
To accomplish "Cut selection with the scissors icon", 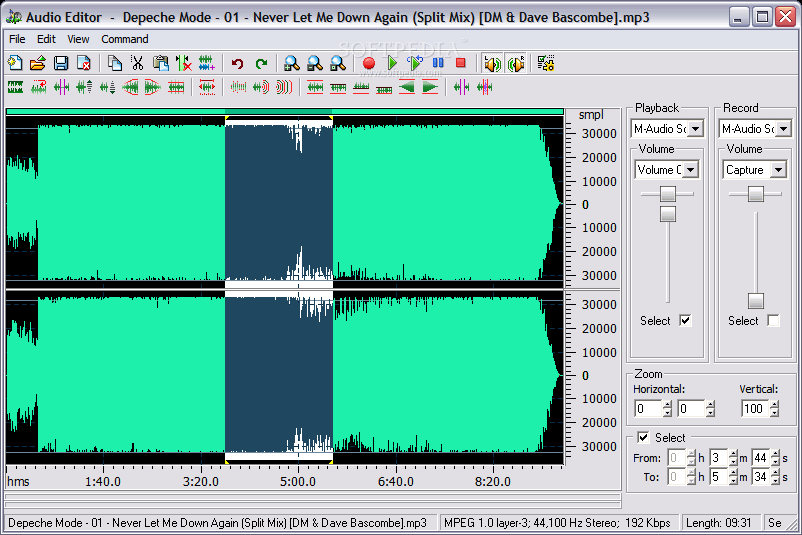I will tap(137, 63).
